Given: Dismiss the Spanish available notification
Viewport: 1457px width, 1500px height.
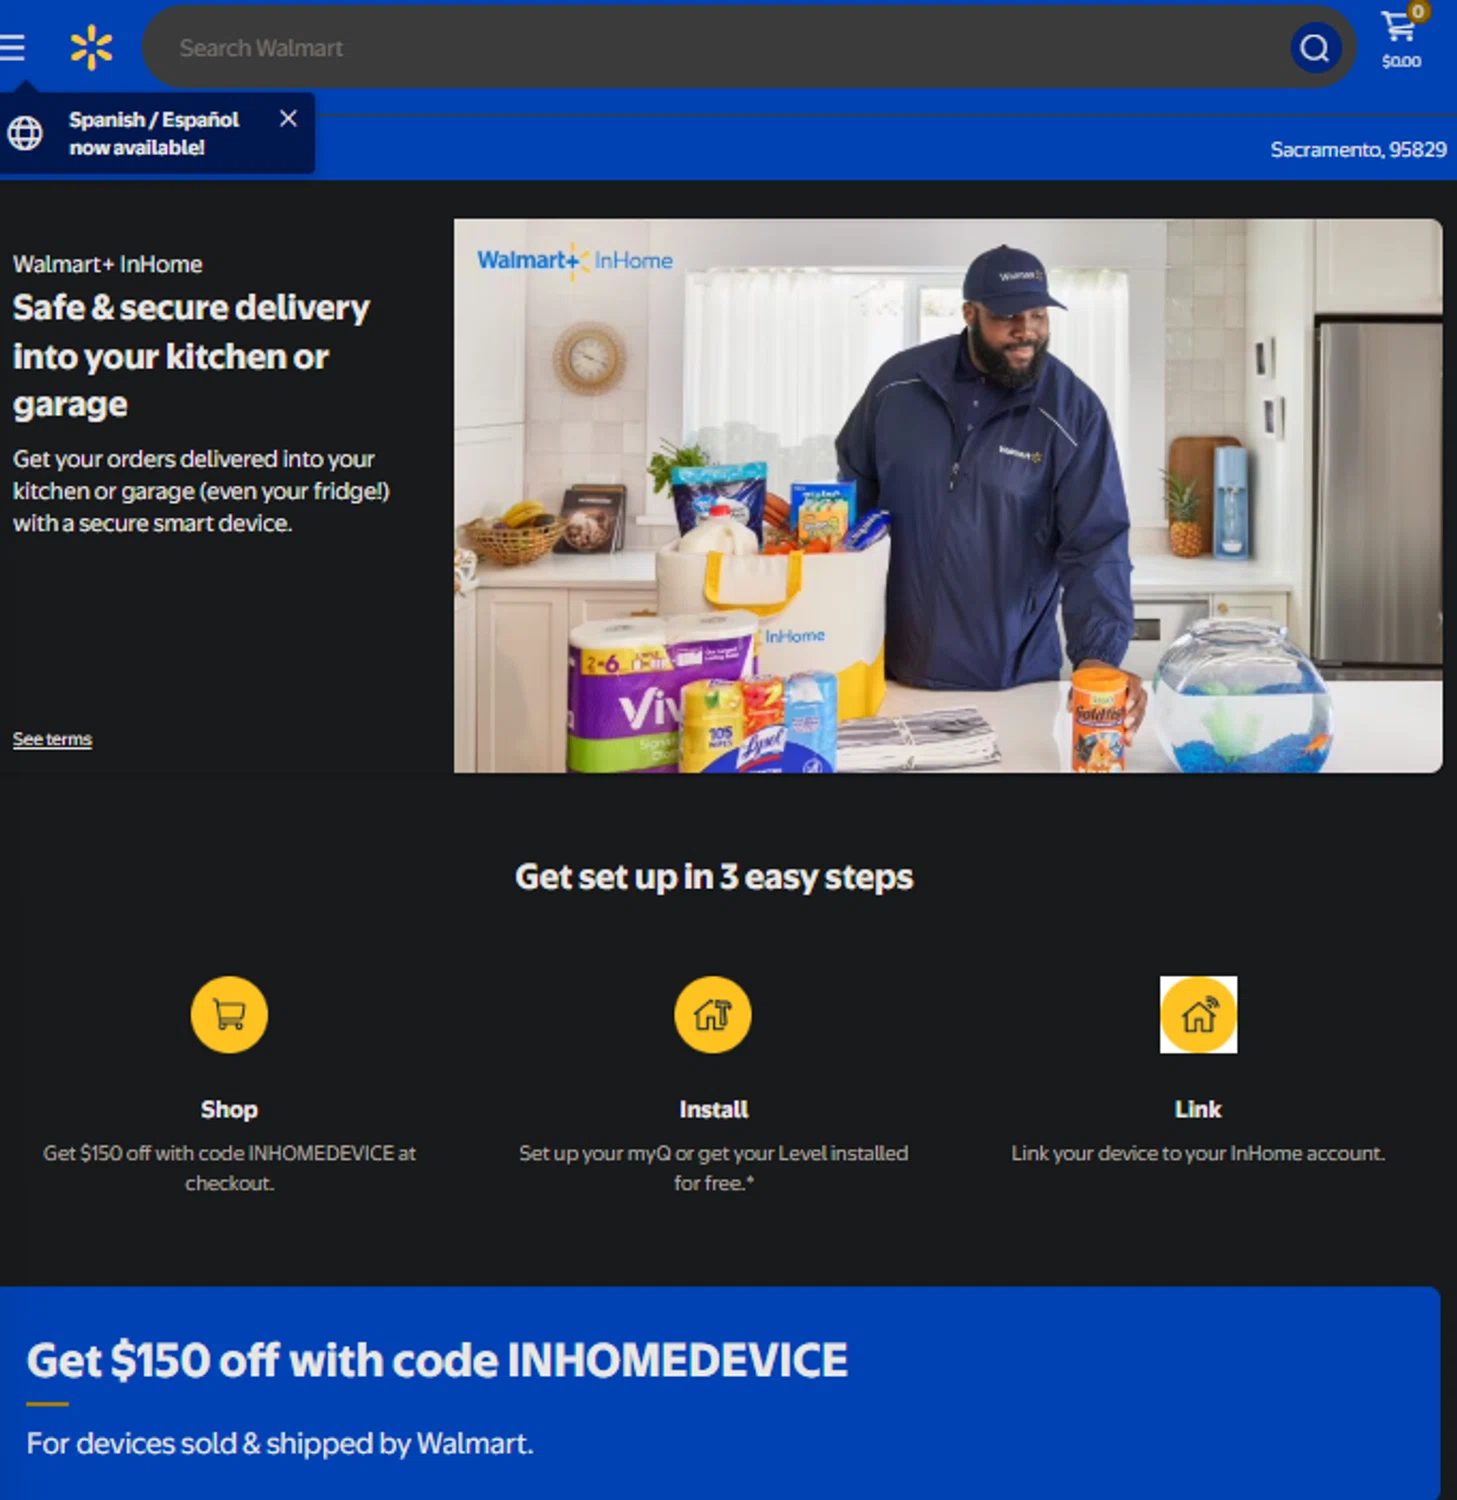Looking at the screenshot, I should (288, 119).
